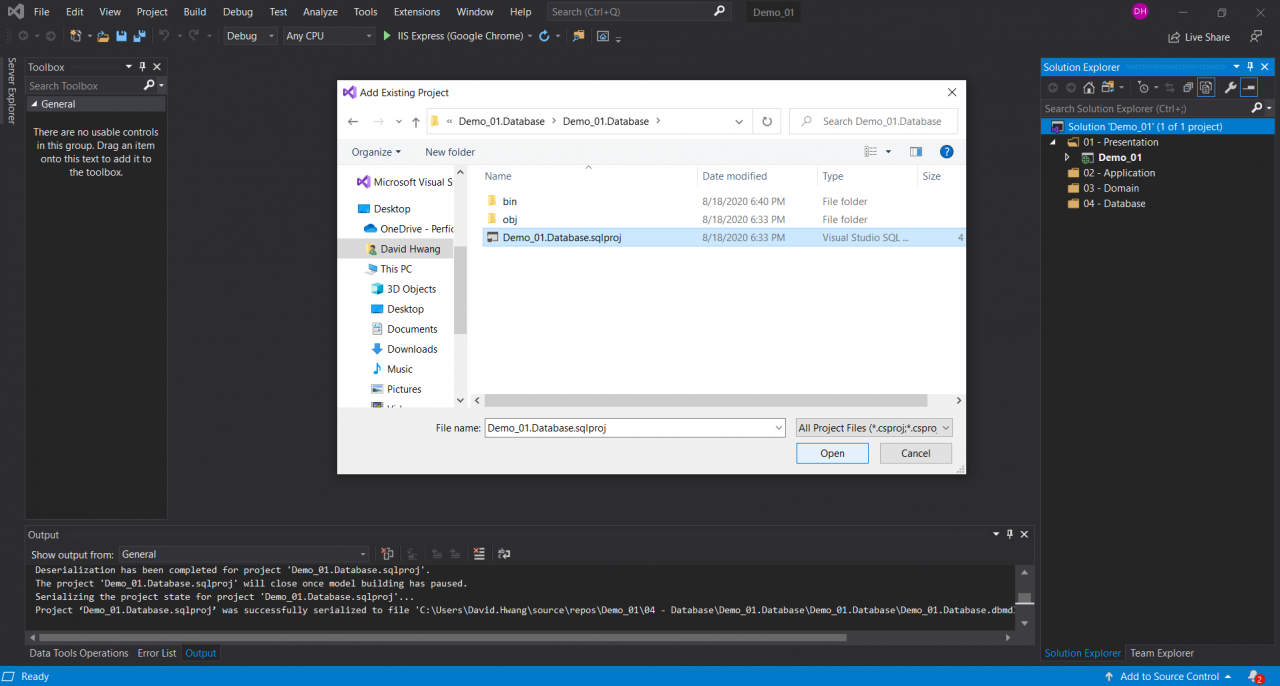Viewport: 1280px width, 686px height.
Task: Click the Refresh icon beside address bar
Action: click(x=767, y=122)
